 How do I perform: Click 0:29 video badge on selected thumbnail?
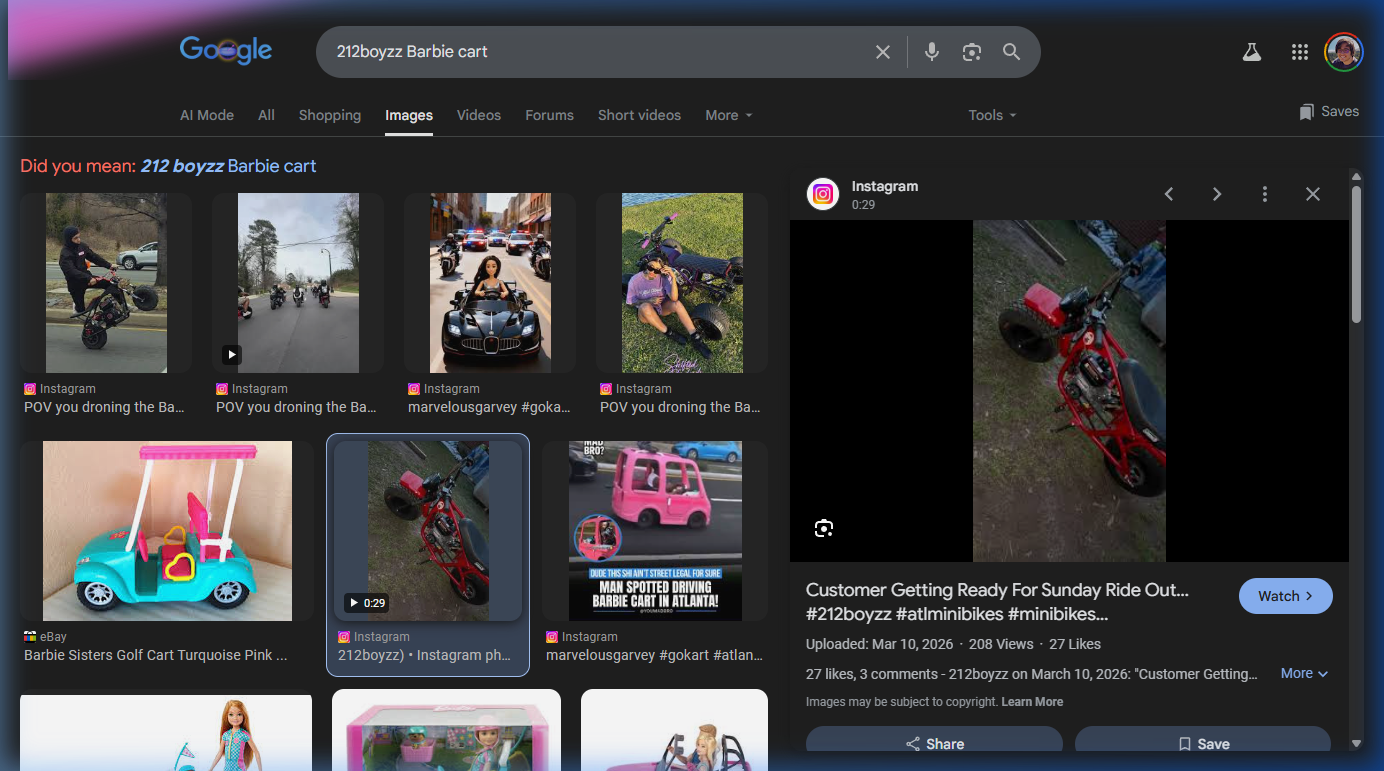(x=366, y=603)
